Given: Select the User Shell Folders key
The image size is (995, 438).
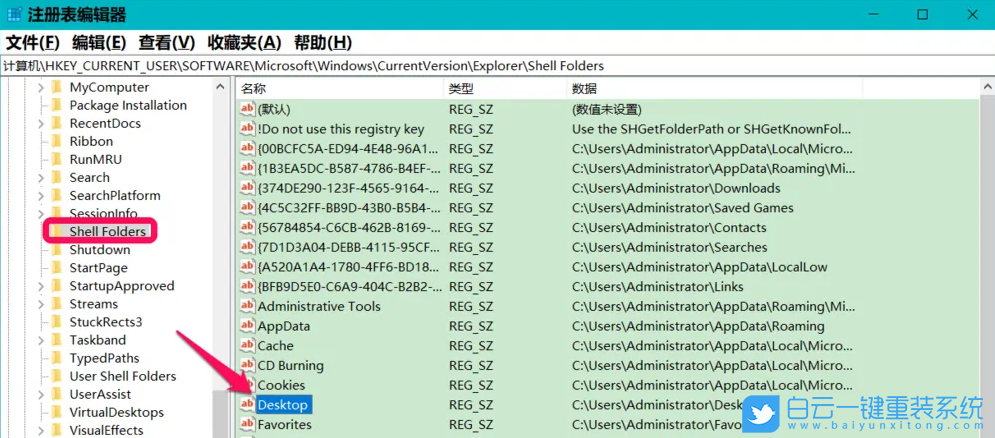Looking at the screenshot, I should 122,376.
